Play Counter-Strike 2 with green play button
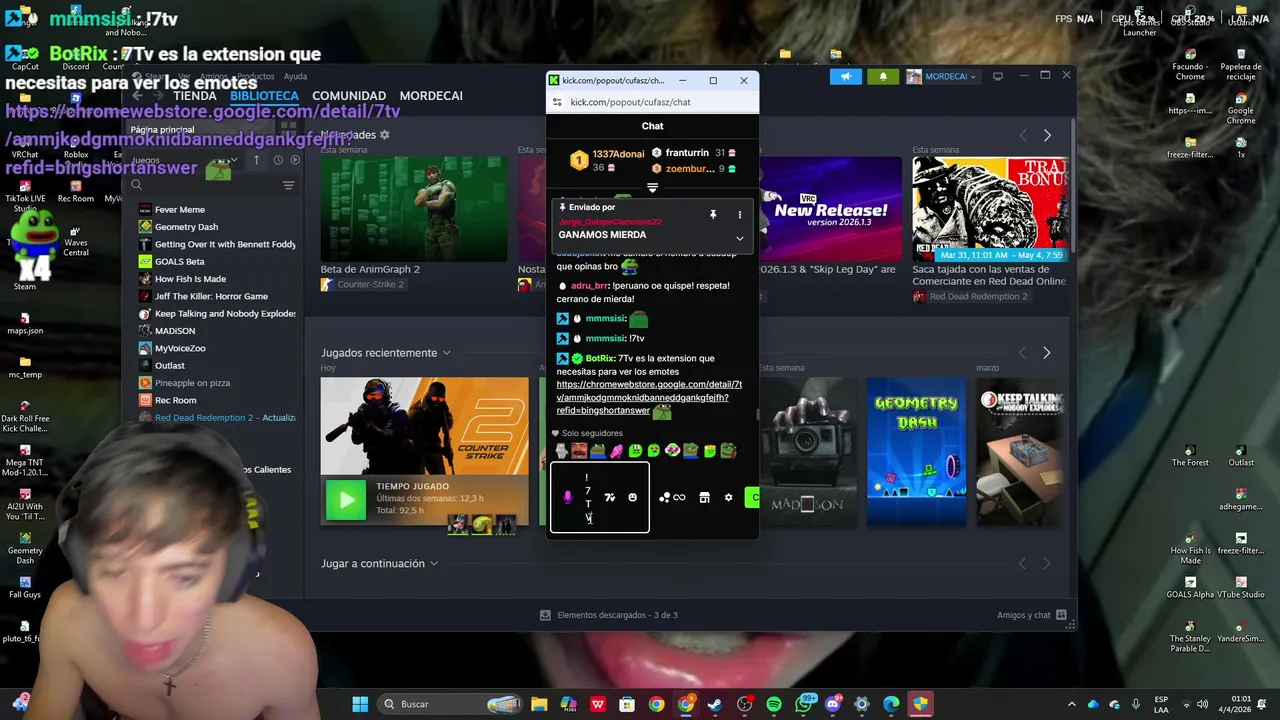1280x720 pixels. tap(346, 501)
